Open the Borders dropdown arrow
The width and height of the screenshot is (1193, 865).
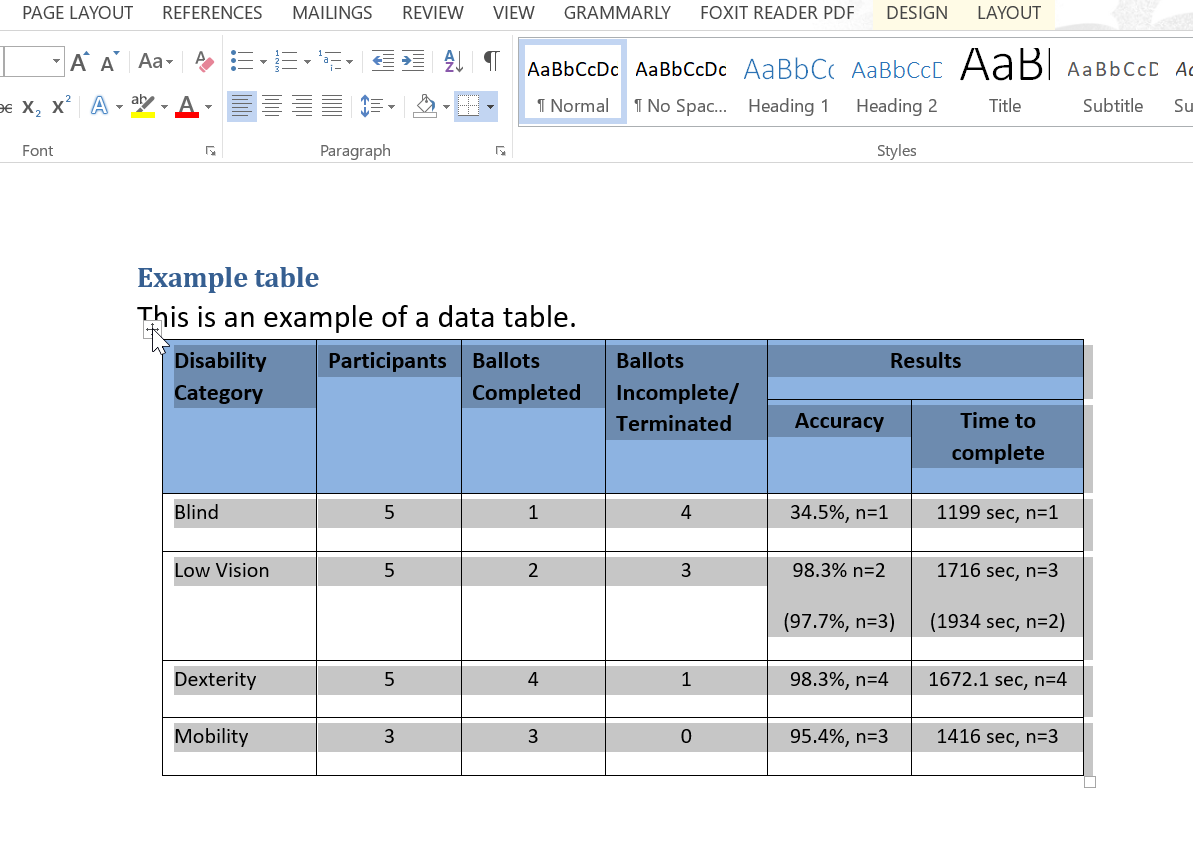point(490,105)
